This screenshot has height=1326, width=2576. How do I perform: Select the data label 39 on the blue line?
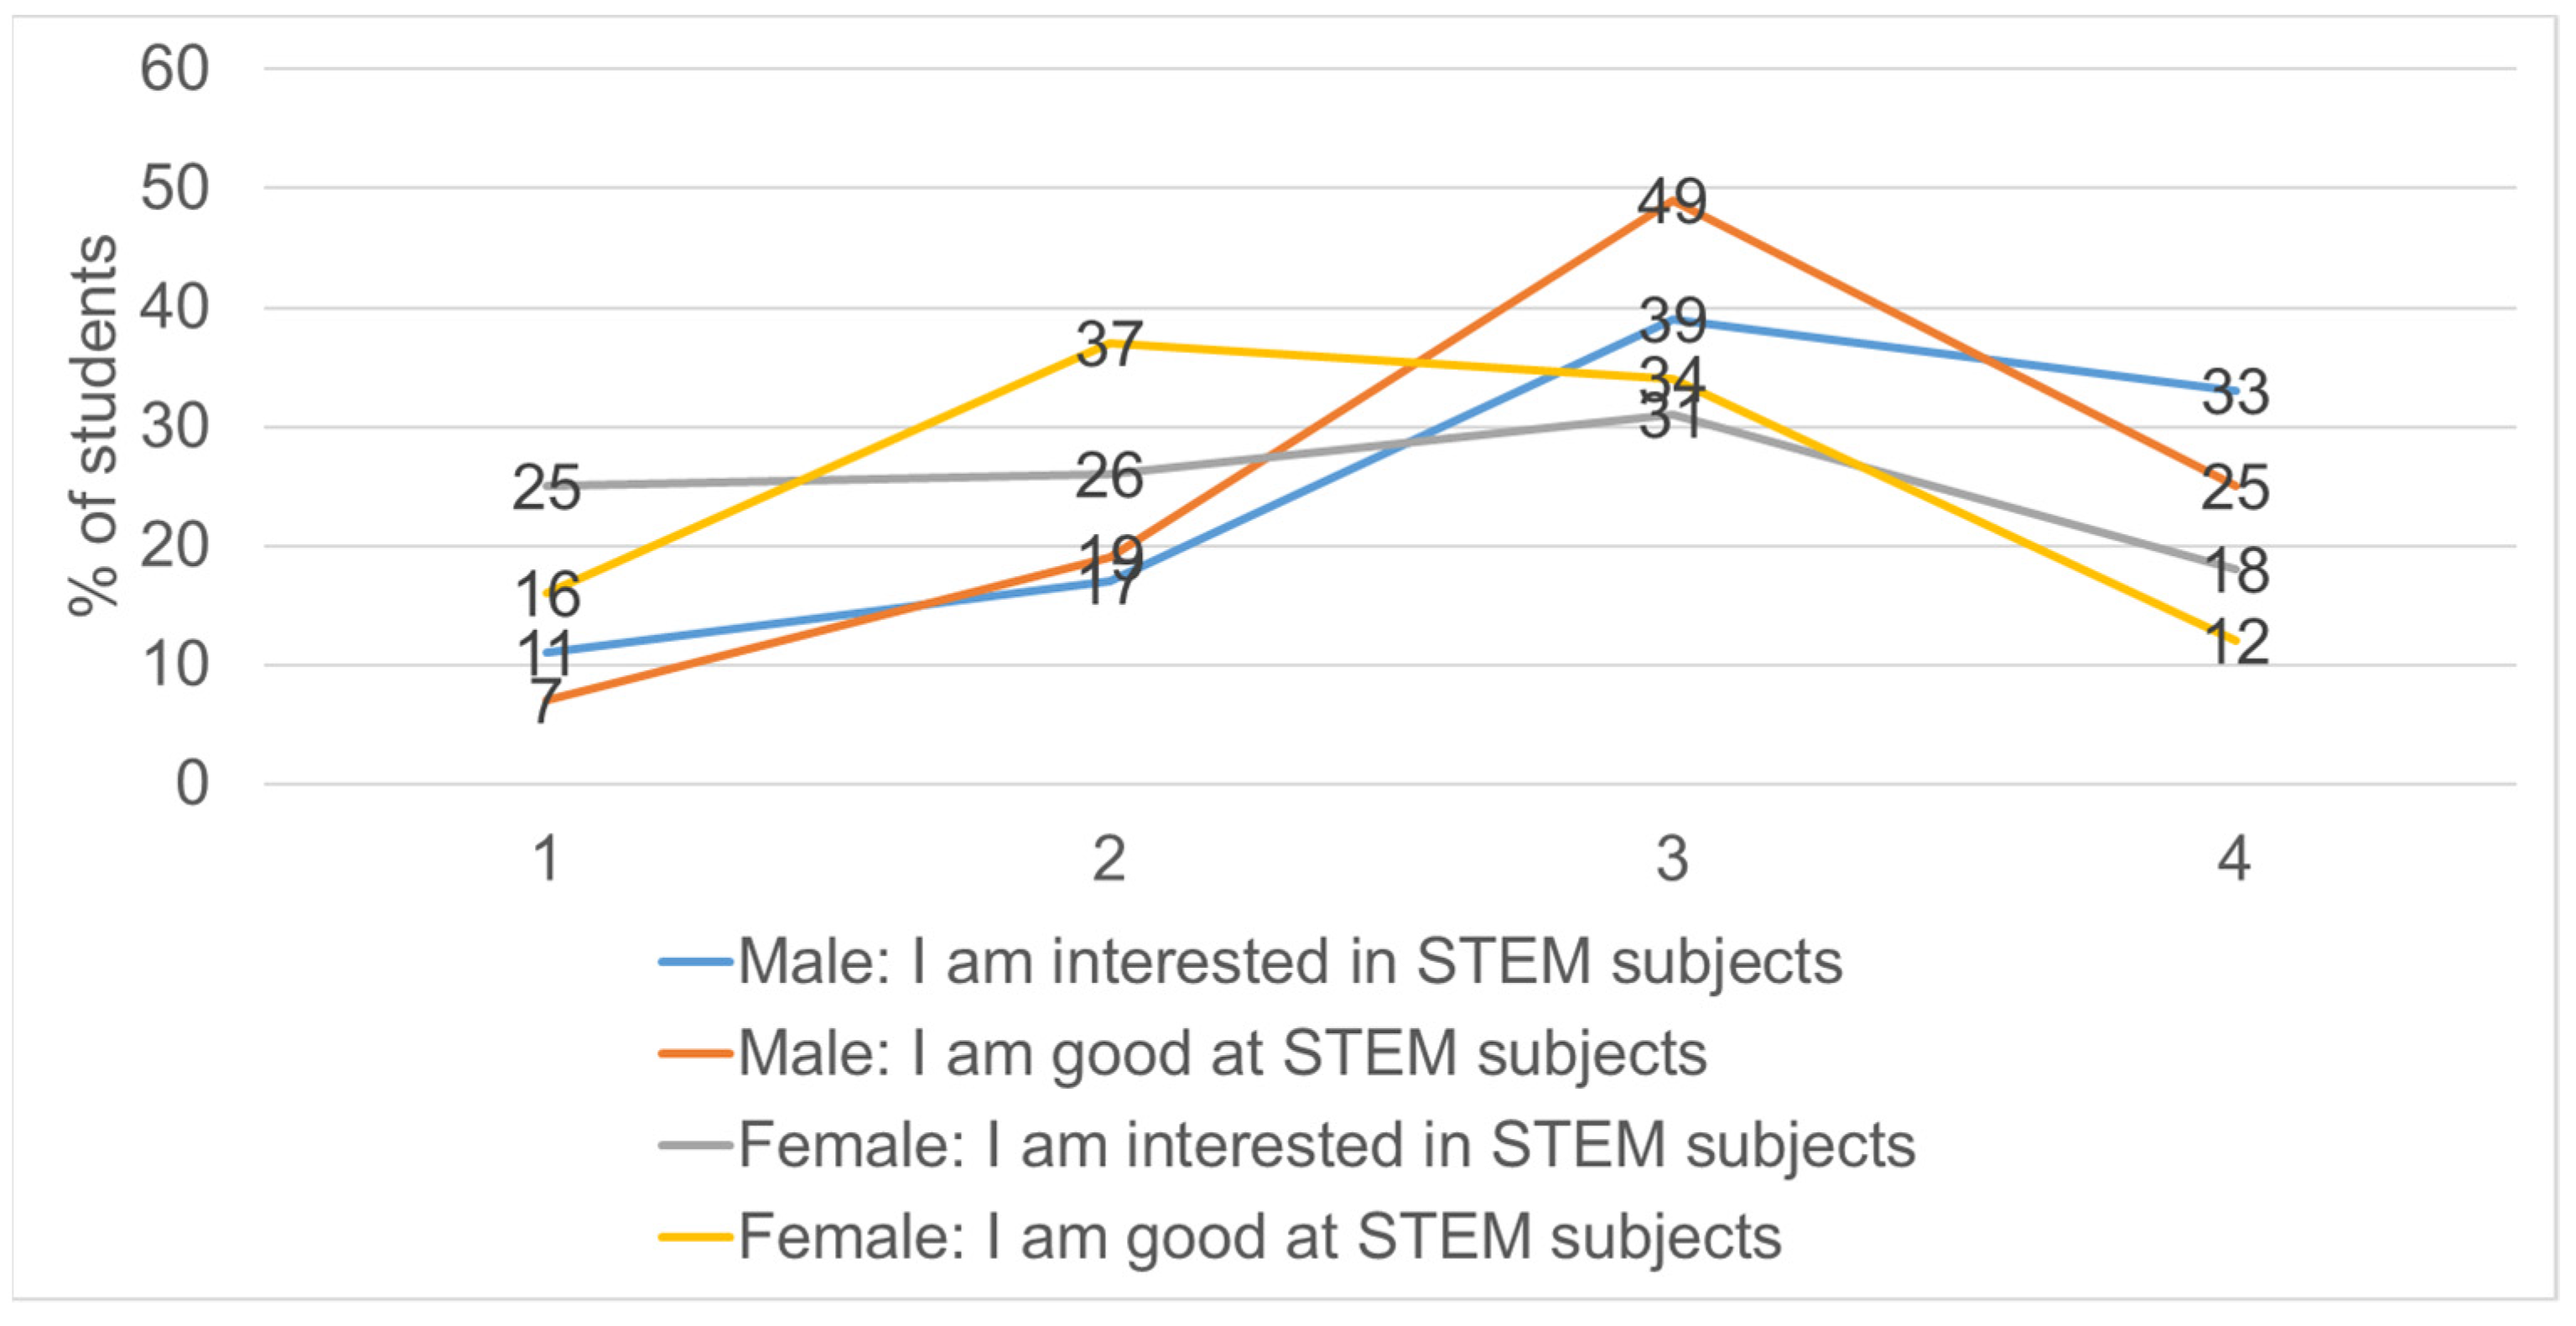tap(1672, 321)
